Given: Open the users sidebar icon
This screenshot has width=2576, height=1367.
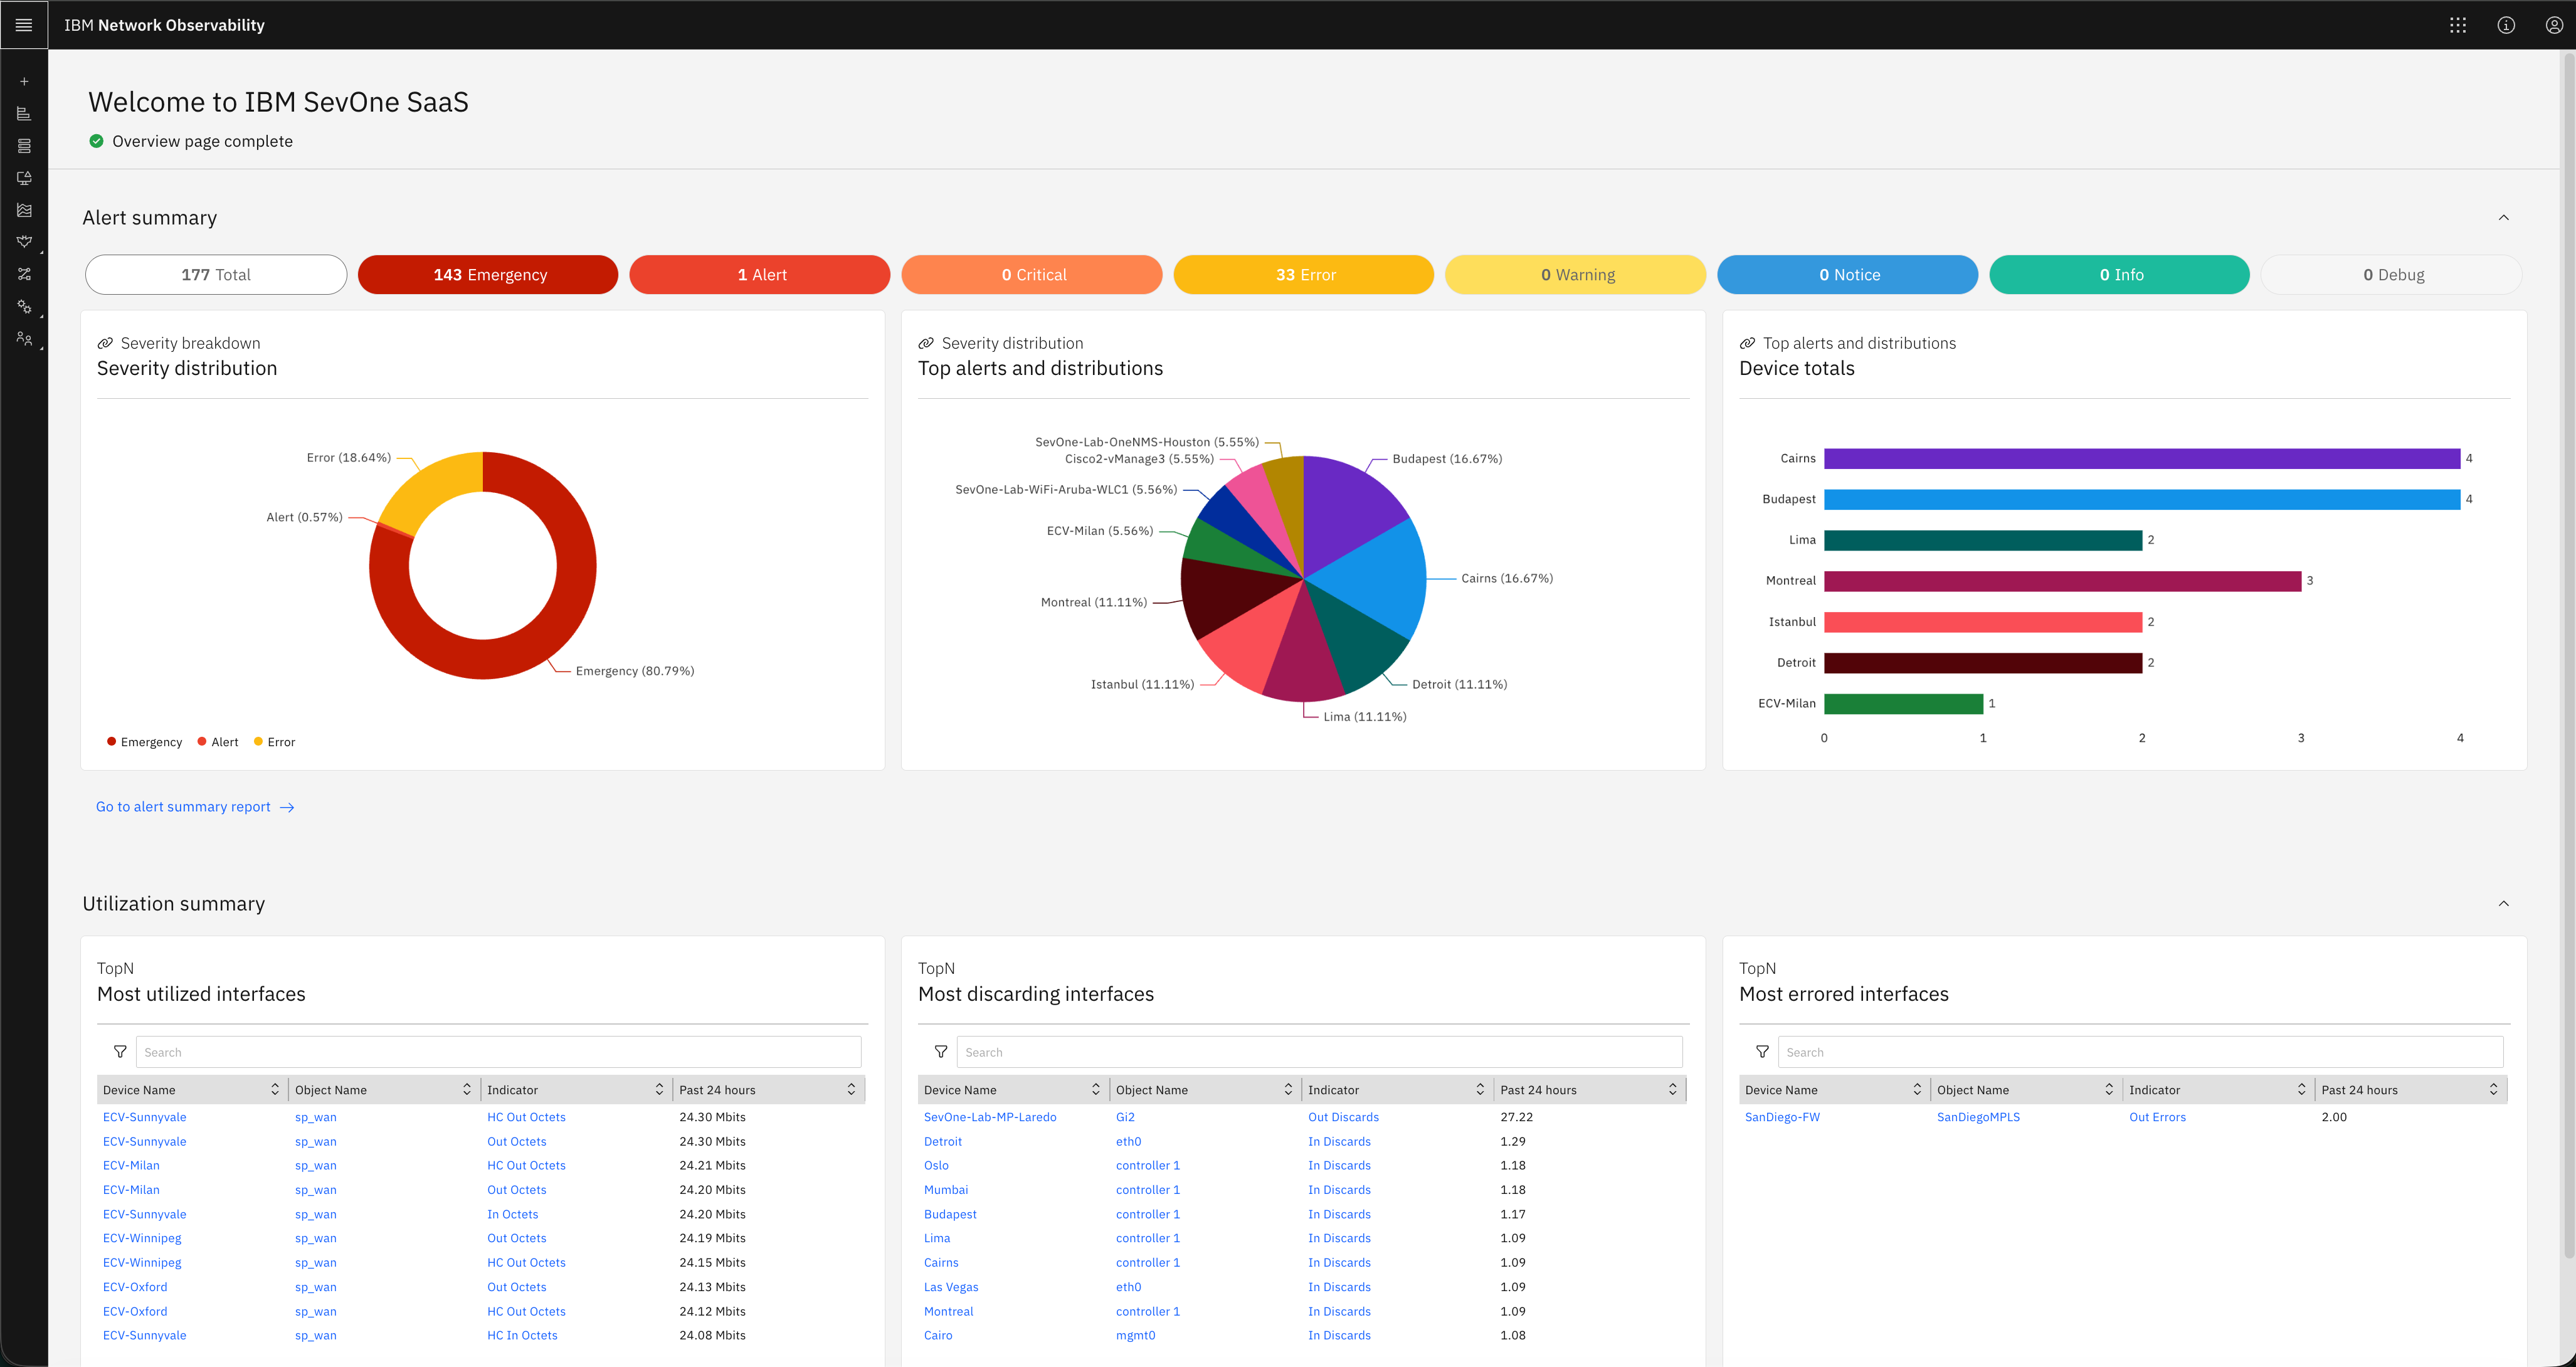Looking at the screenshot, I should [x=24, y=338].
